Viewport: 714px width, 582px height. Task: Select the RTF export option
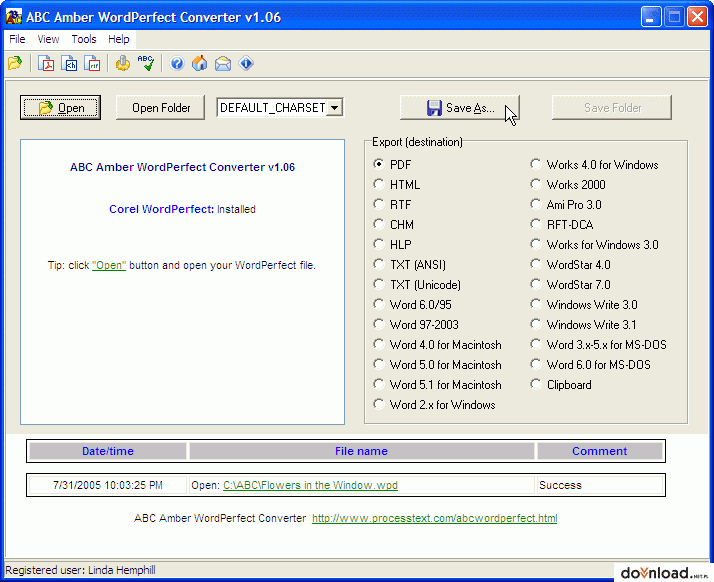pos(392,204)
